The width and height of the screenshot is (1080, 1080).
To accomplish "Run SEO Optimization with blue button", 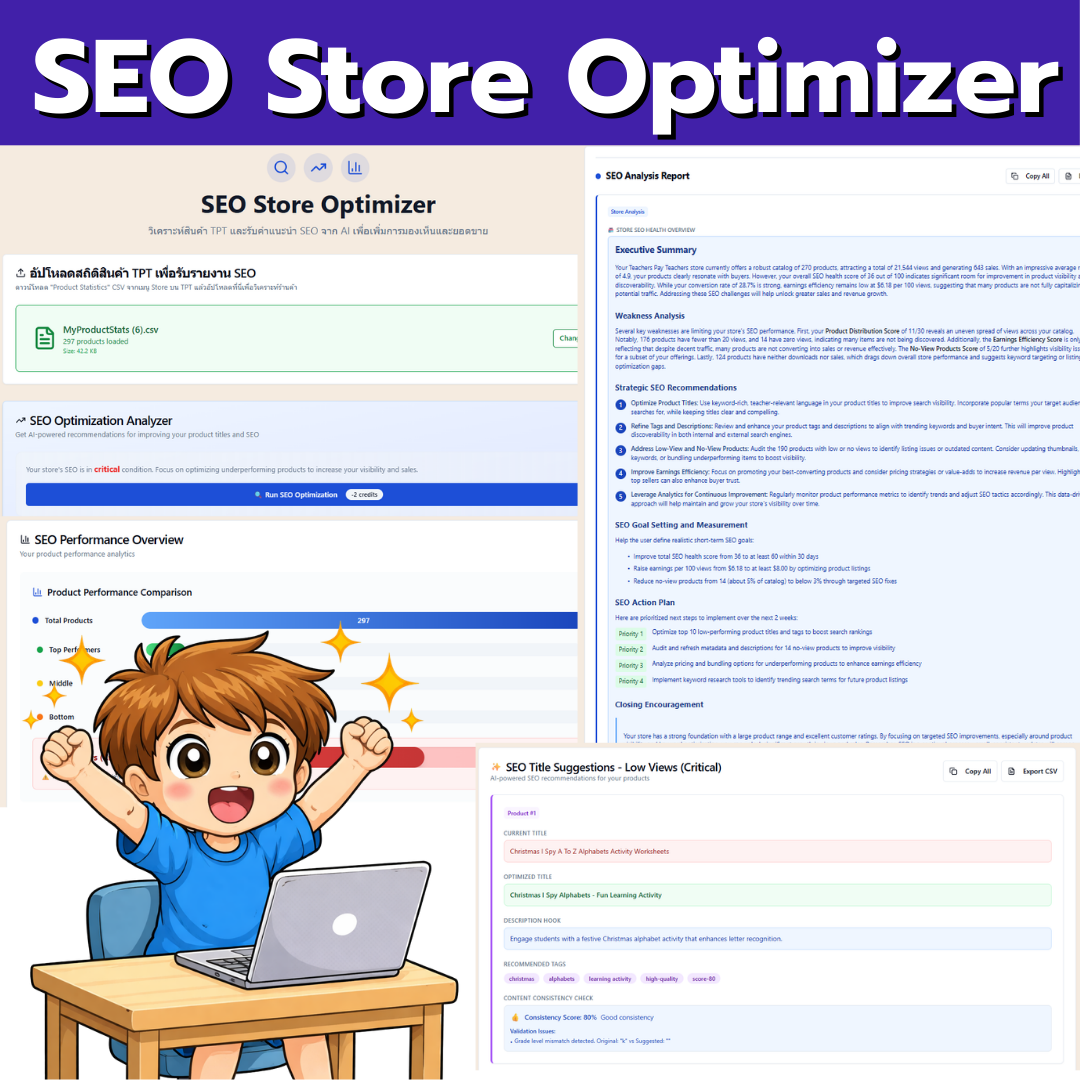I will (302, 495).
